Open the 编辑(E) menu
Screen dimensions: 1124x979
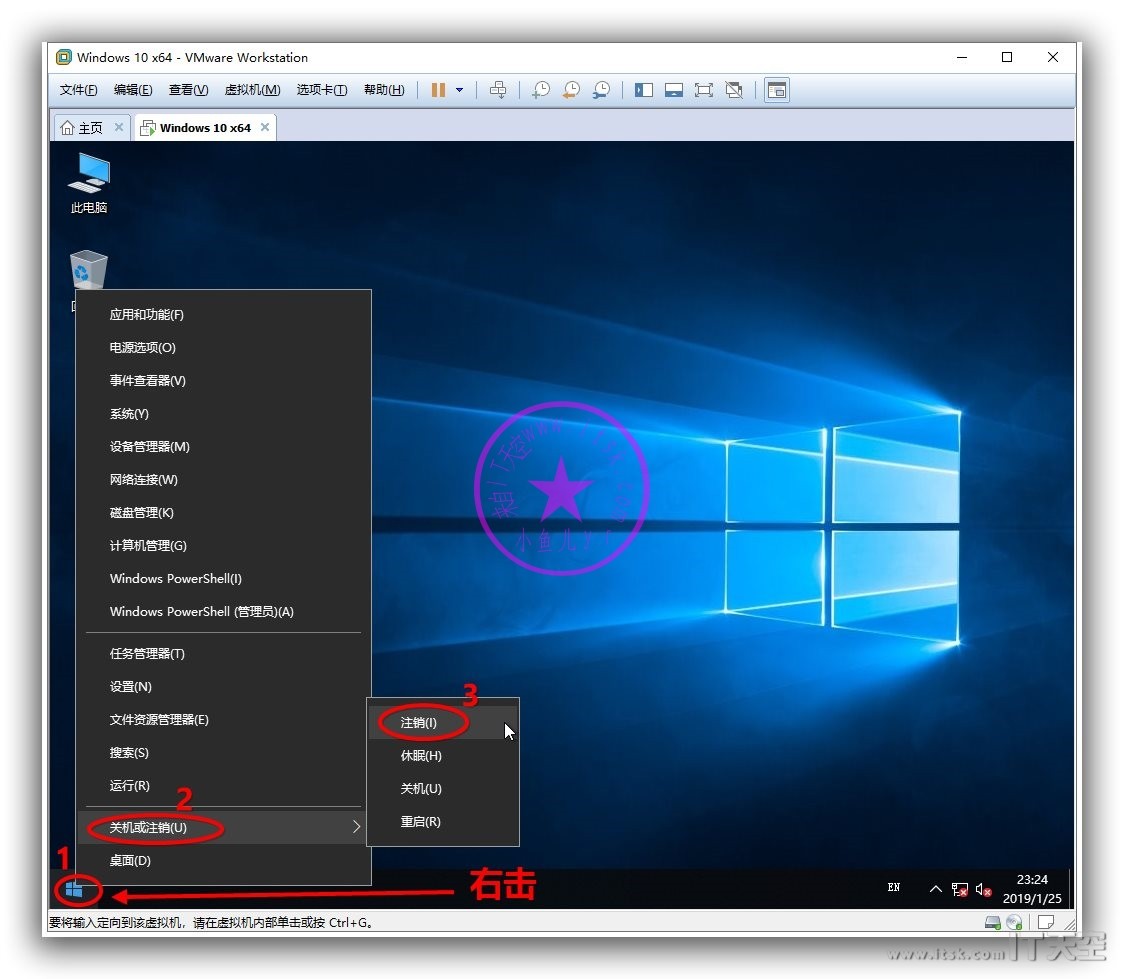[133, 90]
